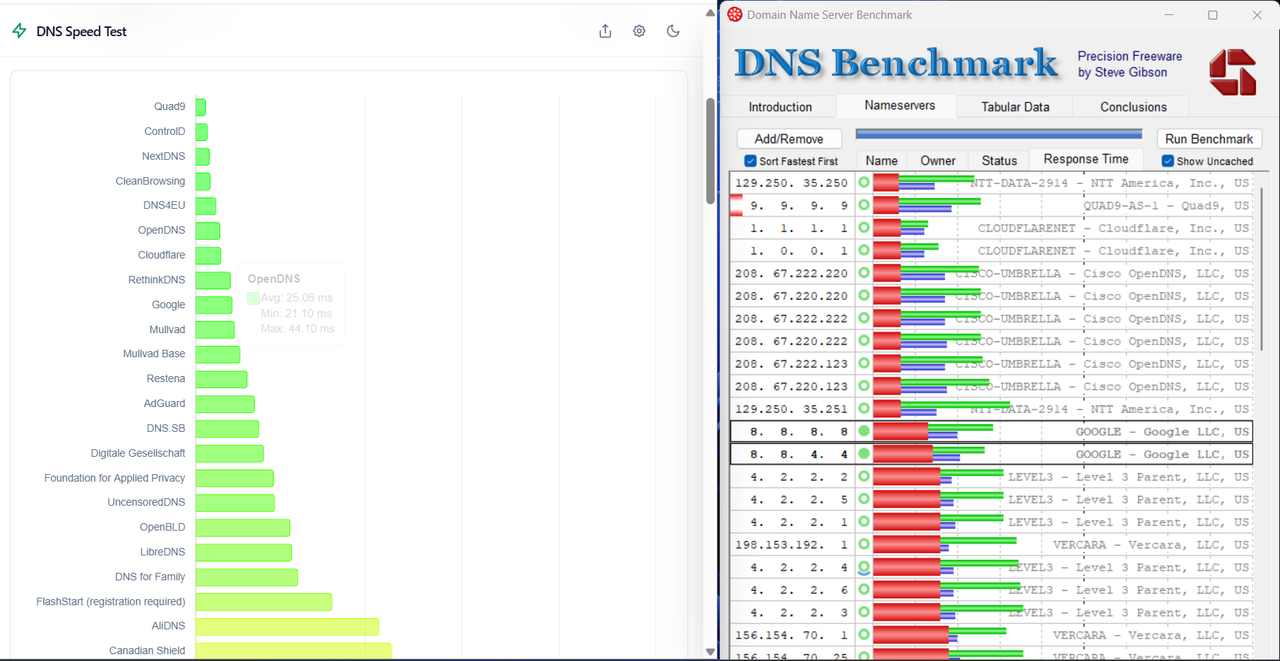
Task: Open settings gear in DNS Speed Test
Action: (x=639, y=31)
